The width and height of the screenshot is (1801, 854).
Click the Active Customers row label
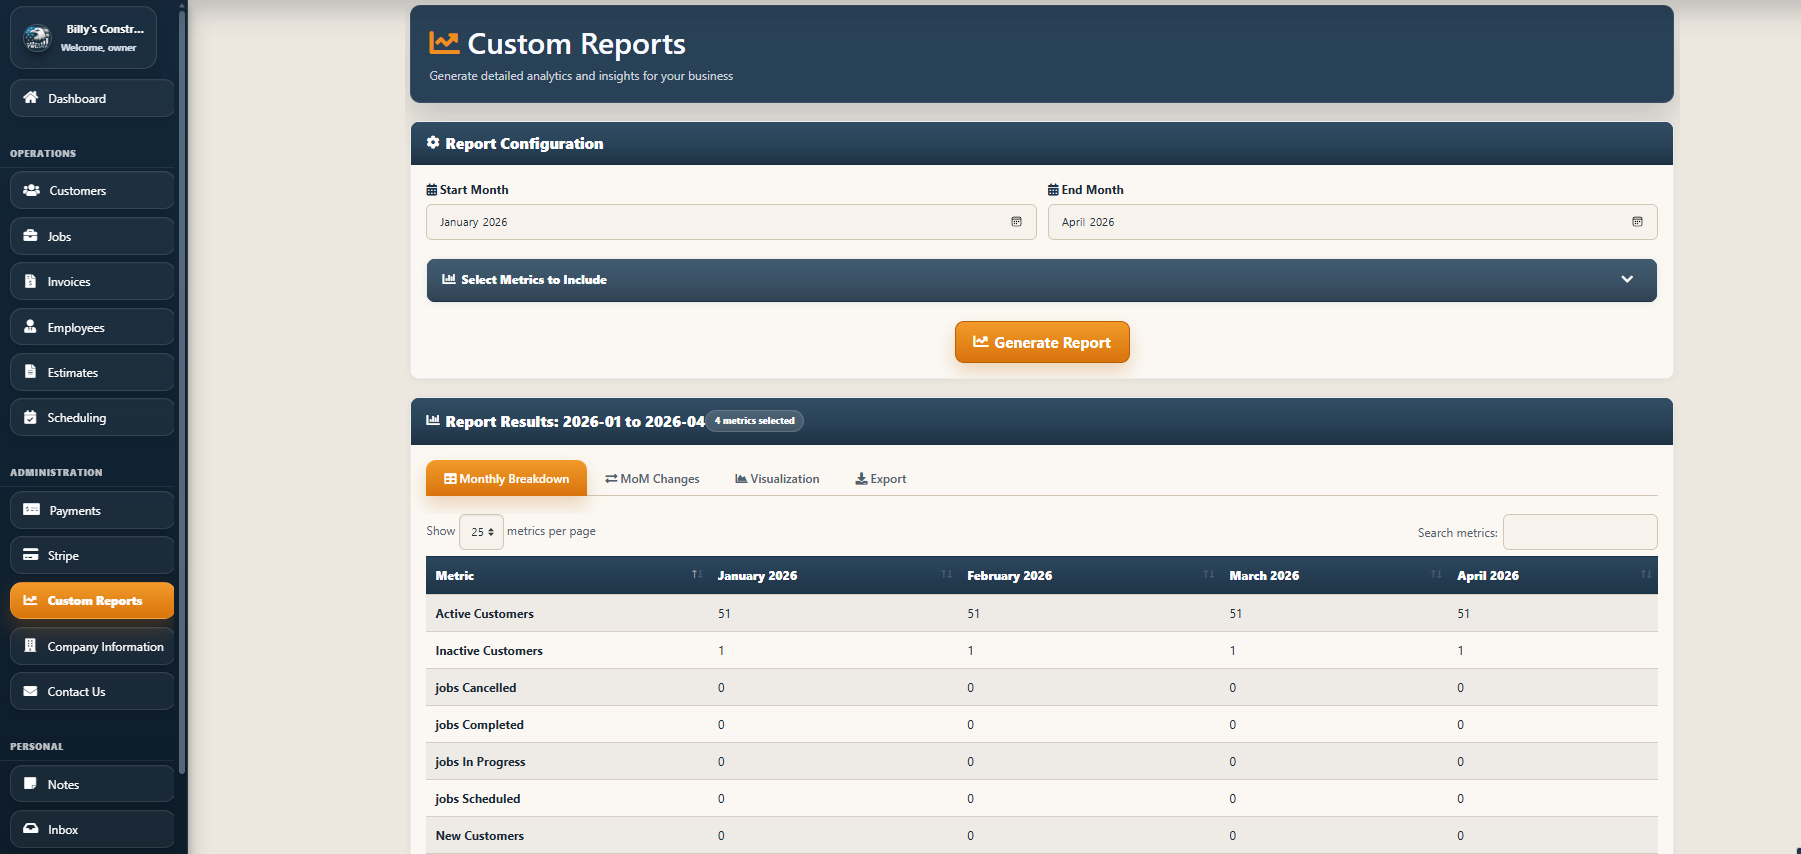point(484,613)
